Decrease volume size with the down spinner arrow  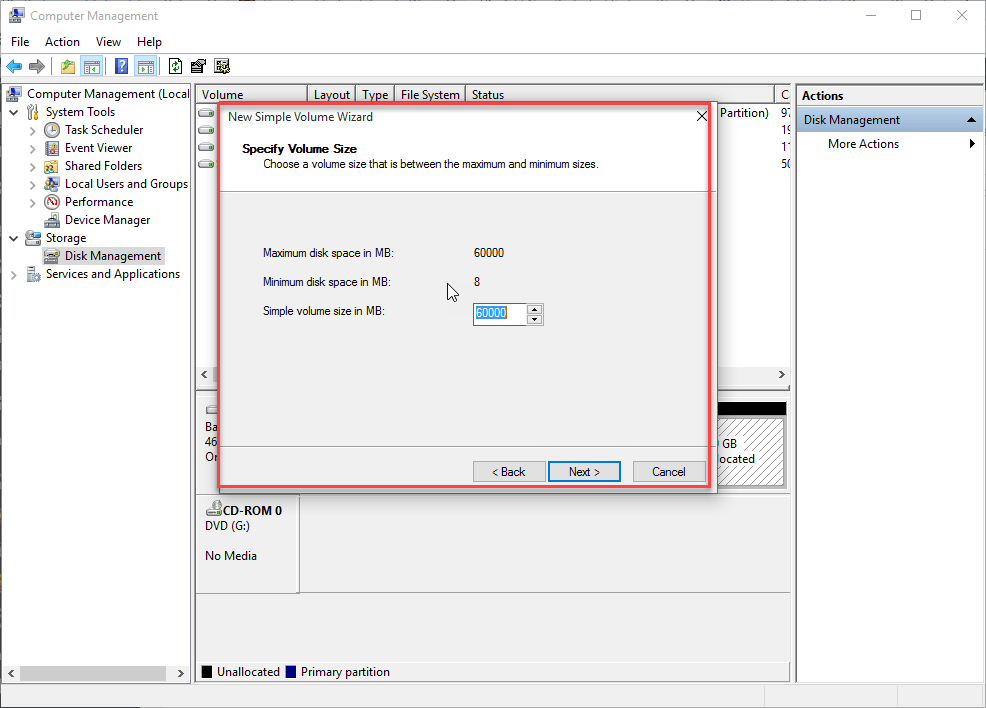pyautogui.click(x=535, y=320)
